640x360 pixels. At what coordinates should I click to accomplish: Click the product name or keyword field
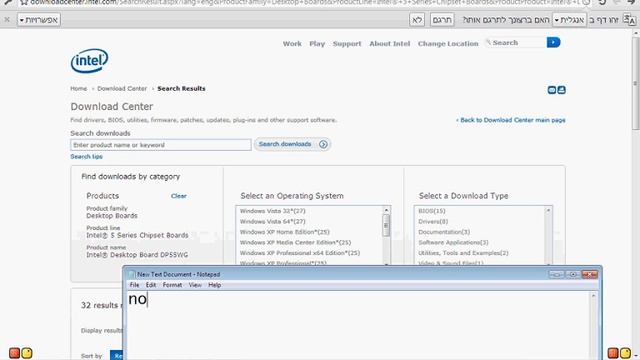click(x=161, y=145)
